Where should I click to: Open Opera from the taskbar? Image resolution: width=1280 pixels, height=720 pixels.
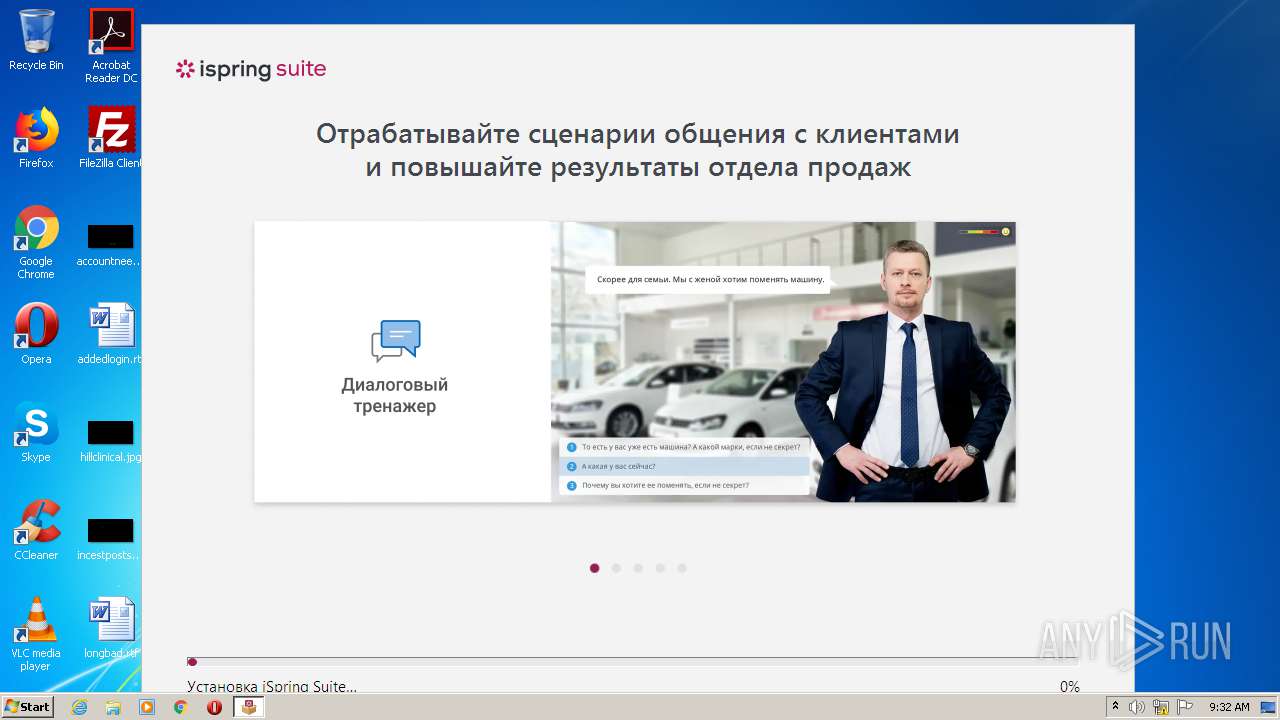[214, 707]
